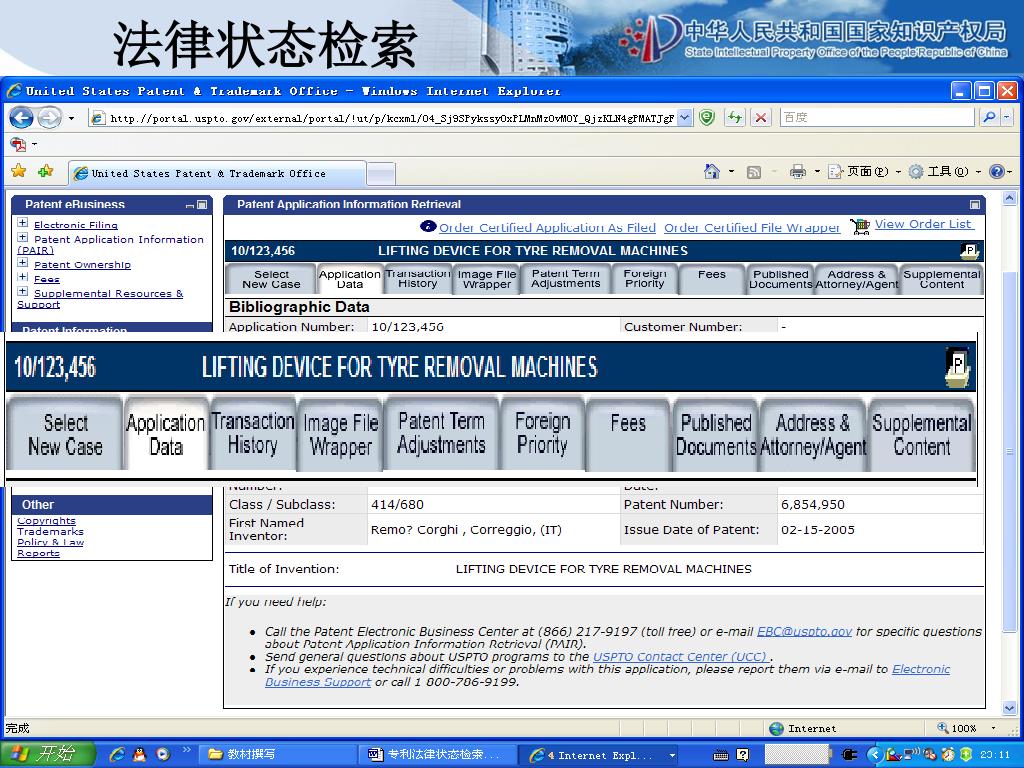Screen dimensions: 1024x768
Task: Click the page scrollbar down arrow
Action: point(1009,708)
